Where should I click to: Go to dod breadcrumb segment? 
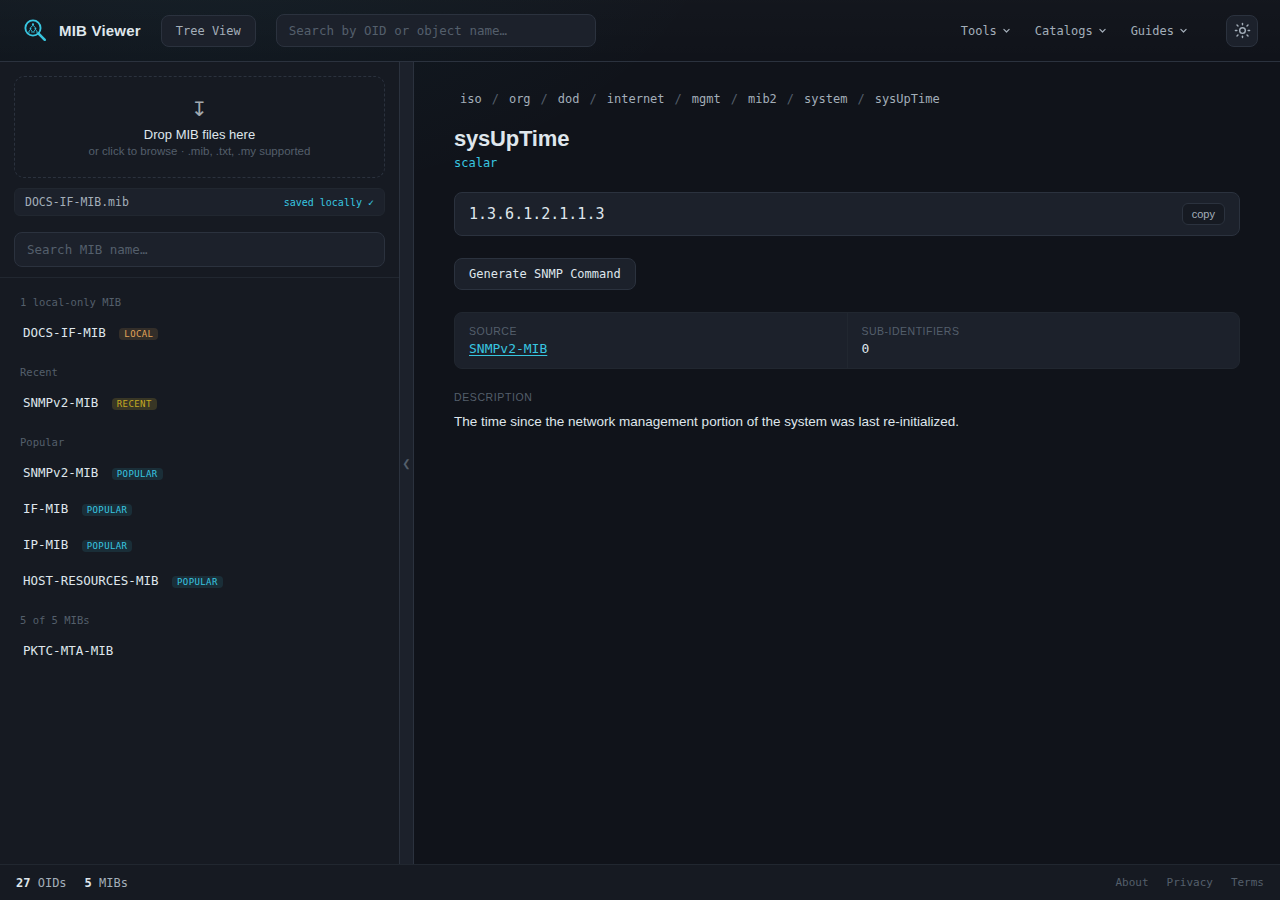point(568,99)
